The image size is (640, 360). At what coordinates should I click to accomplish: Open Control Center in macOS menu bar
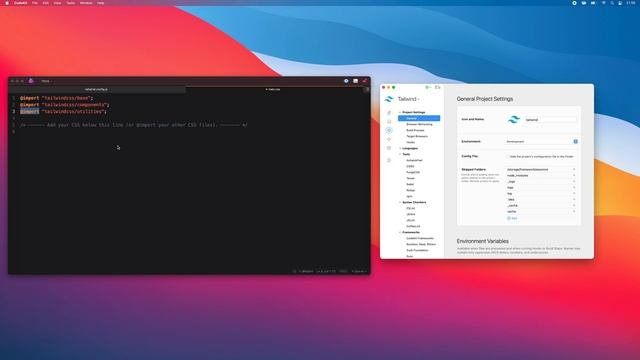pyautogui.click(x=620, y=3)
